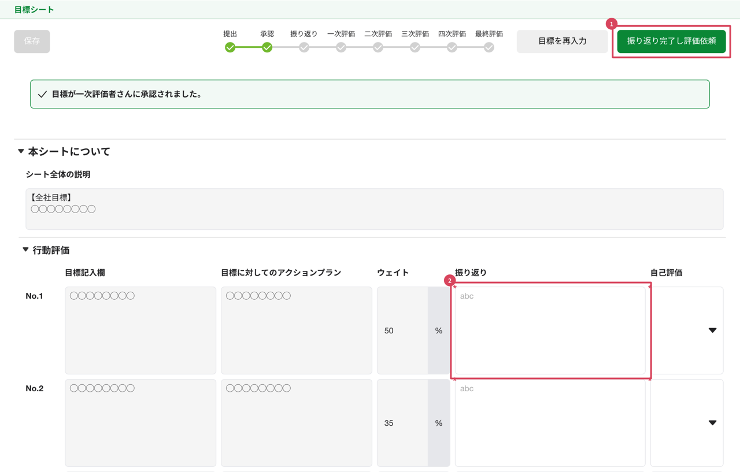Click the 目標記入欄 column header
Image resolution: width=740 pixels, height=472 pixels.
(x=85, y=272)
